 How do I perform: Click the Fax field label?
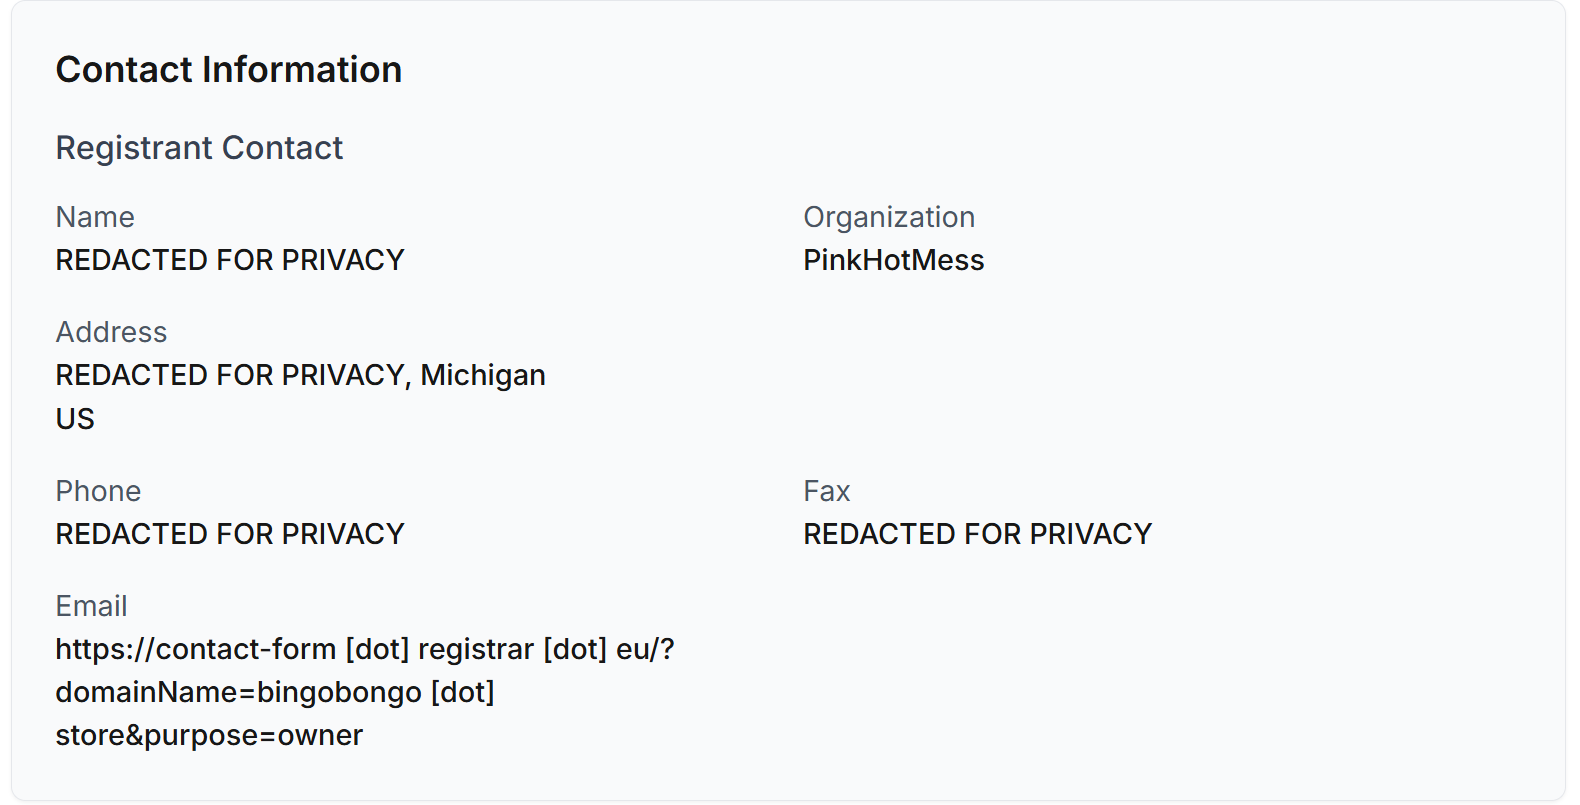[x=826, y=491]
